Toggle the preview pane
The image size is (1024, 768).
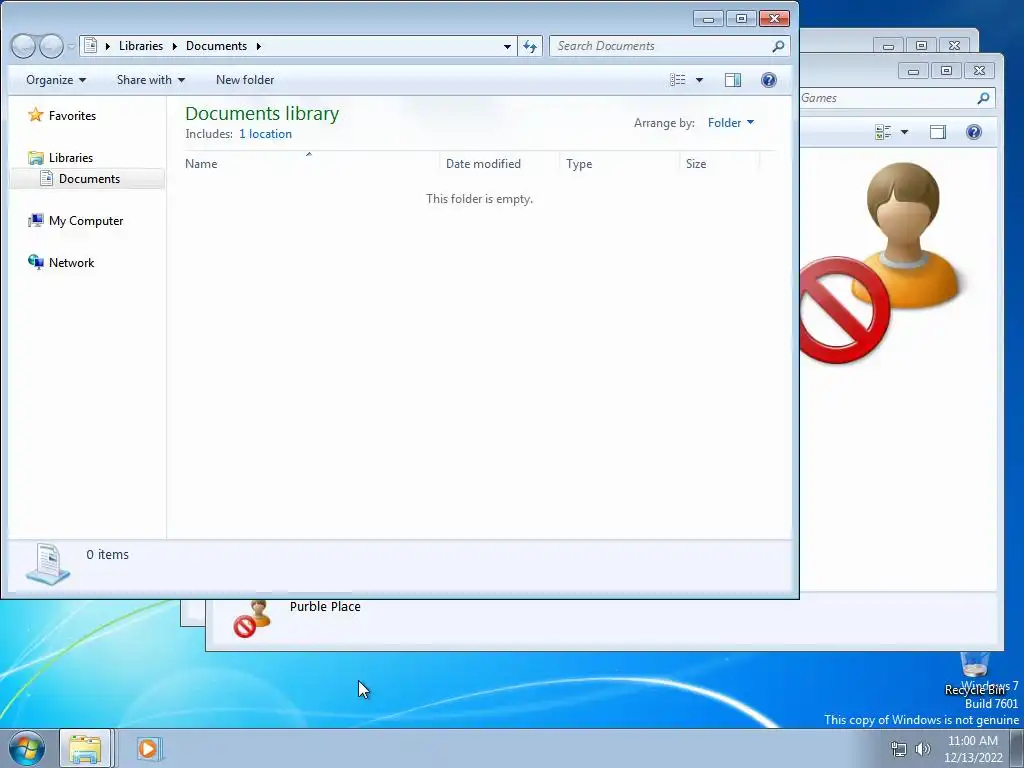pos(733,80)
